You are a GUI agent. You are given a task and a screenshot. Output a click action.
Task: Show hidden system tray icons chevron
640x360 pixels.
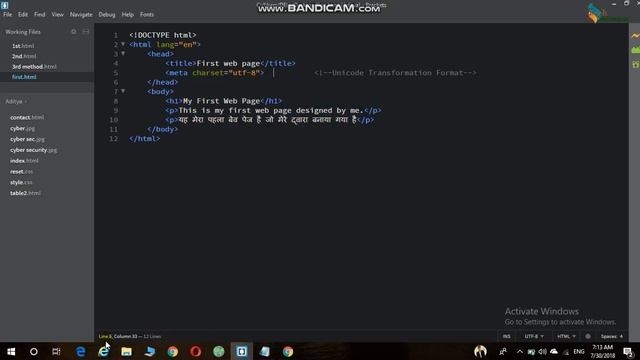520,351
